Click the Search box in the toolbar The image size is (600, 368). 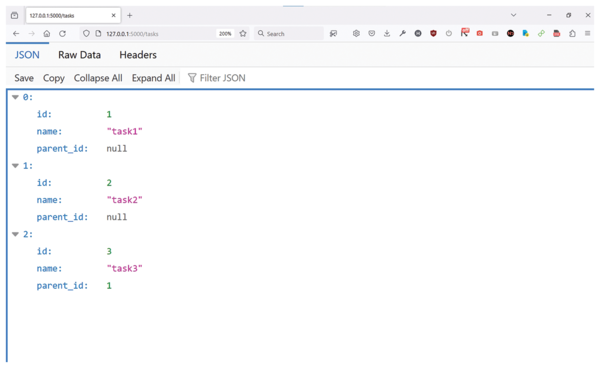pyautogui.click(x=289, y=34)
